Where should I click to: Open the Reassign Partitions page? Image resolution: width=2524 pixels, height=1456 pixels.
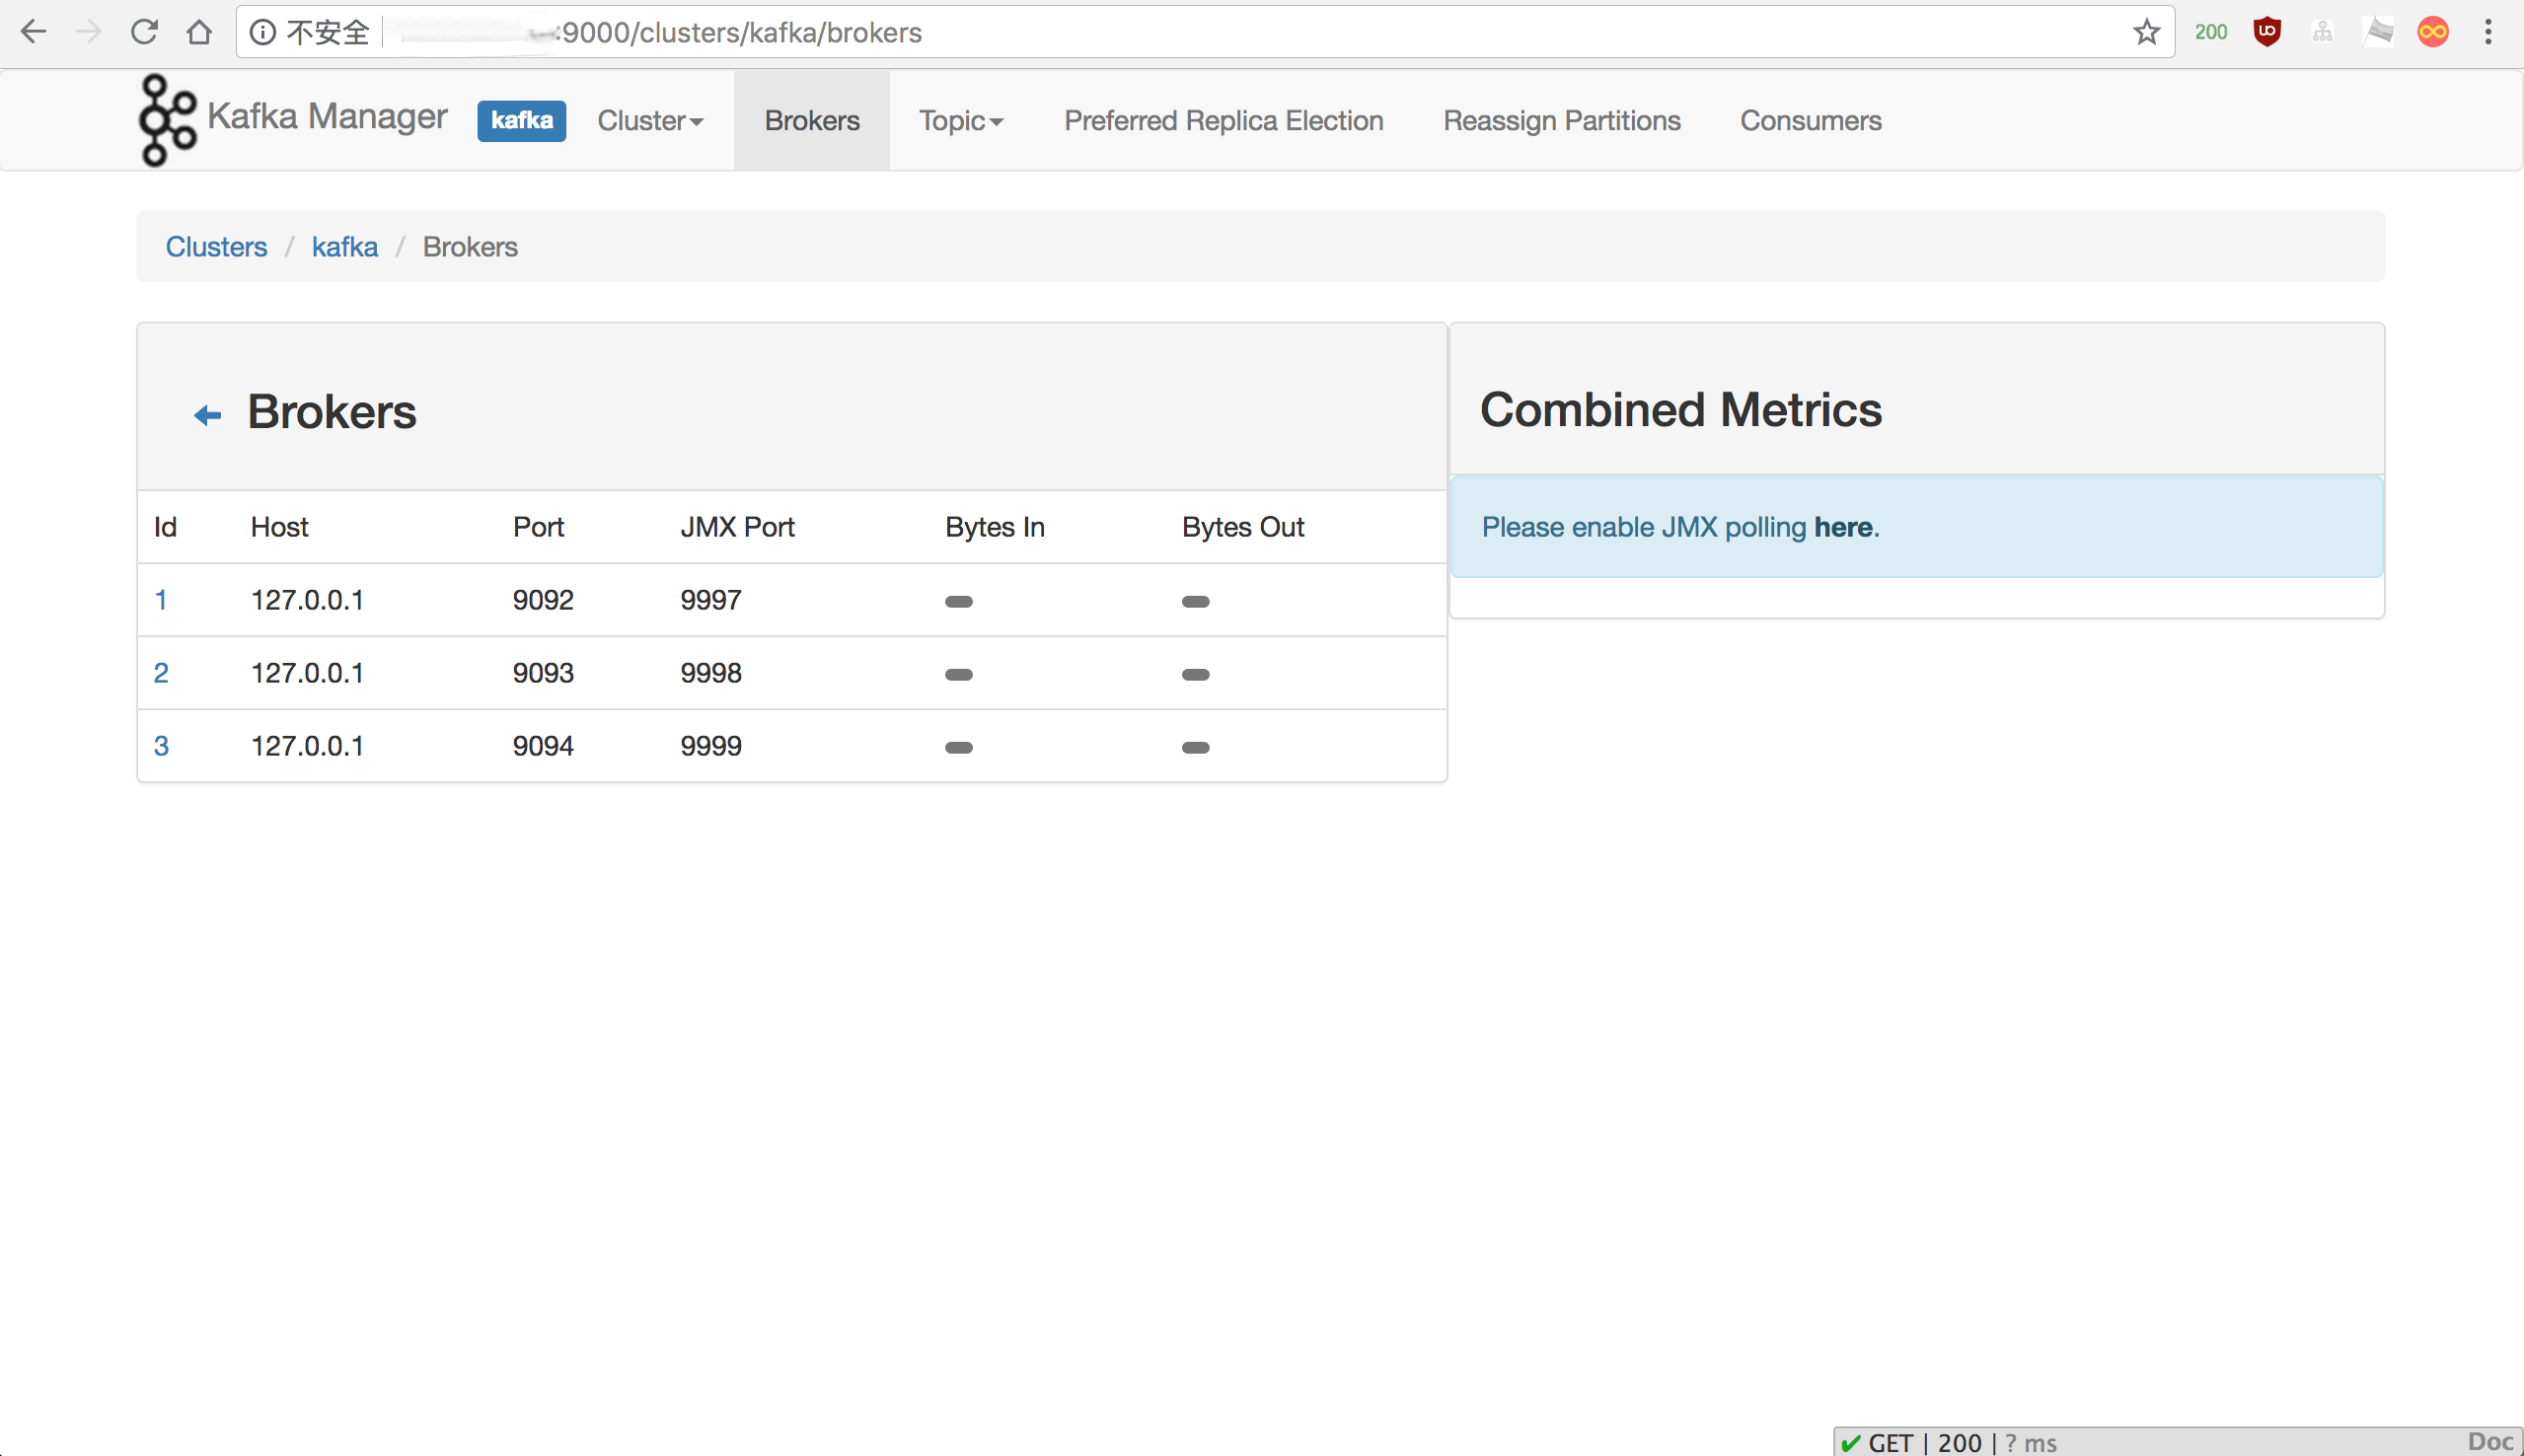[1561, 121]
